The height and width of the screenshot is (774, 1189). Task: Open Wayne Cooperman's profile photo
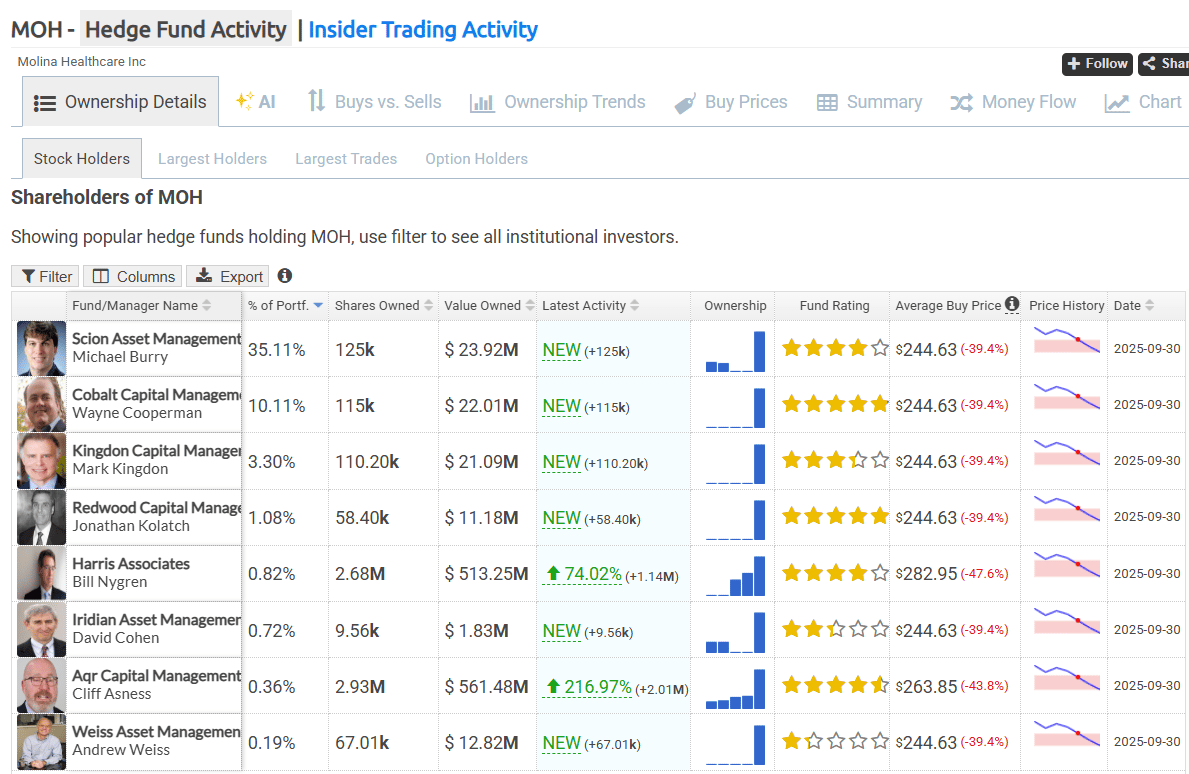coord(41,405)
